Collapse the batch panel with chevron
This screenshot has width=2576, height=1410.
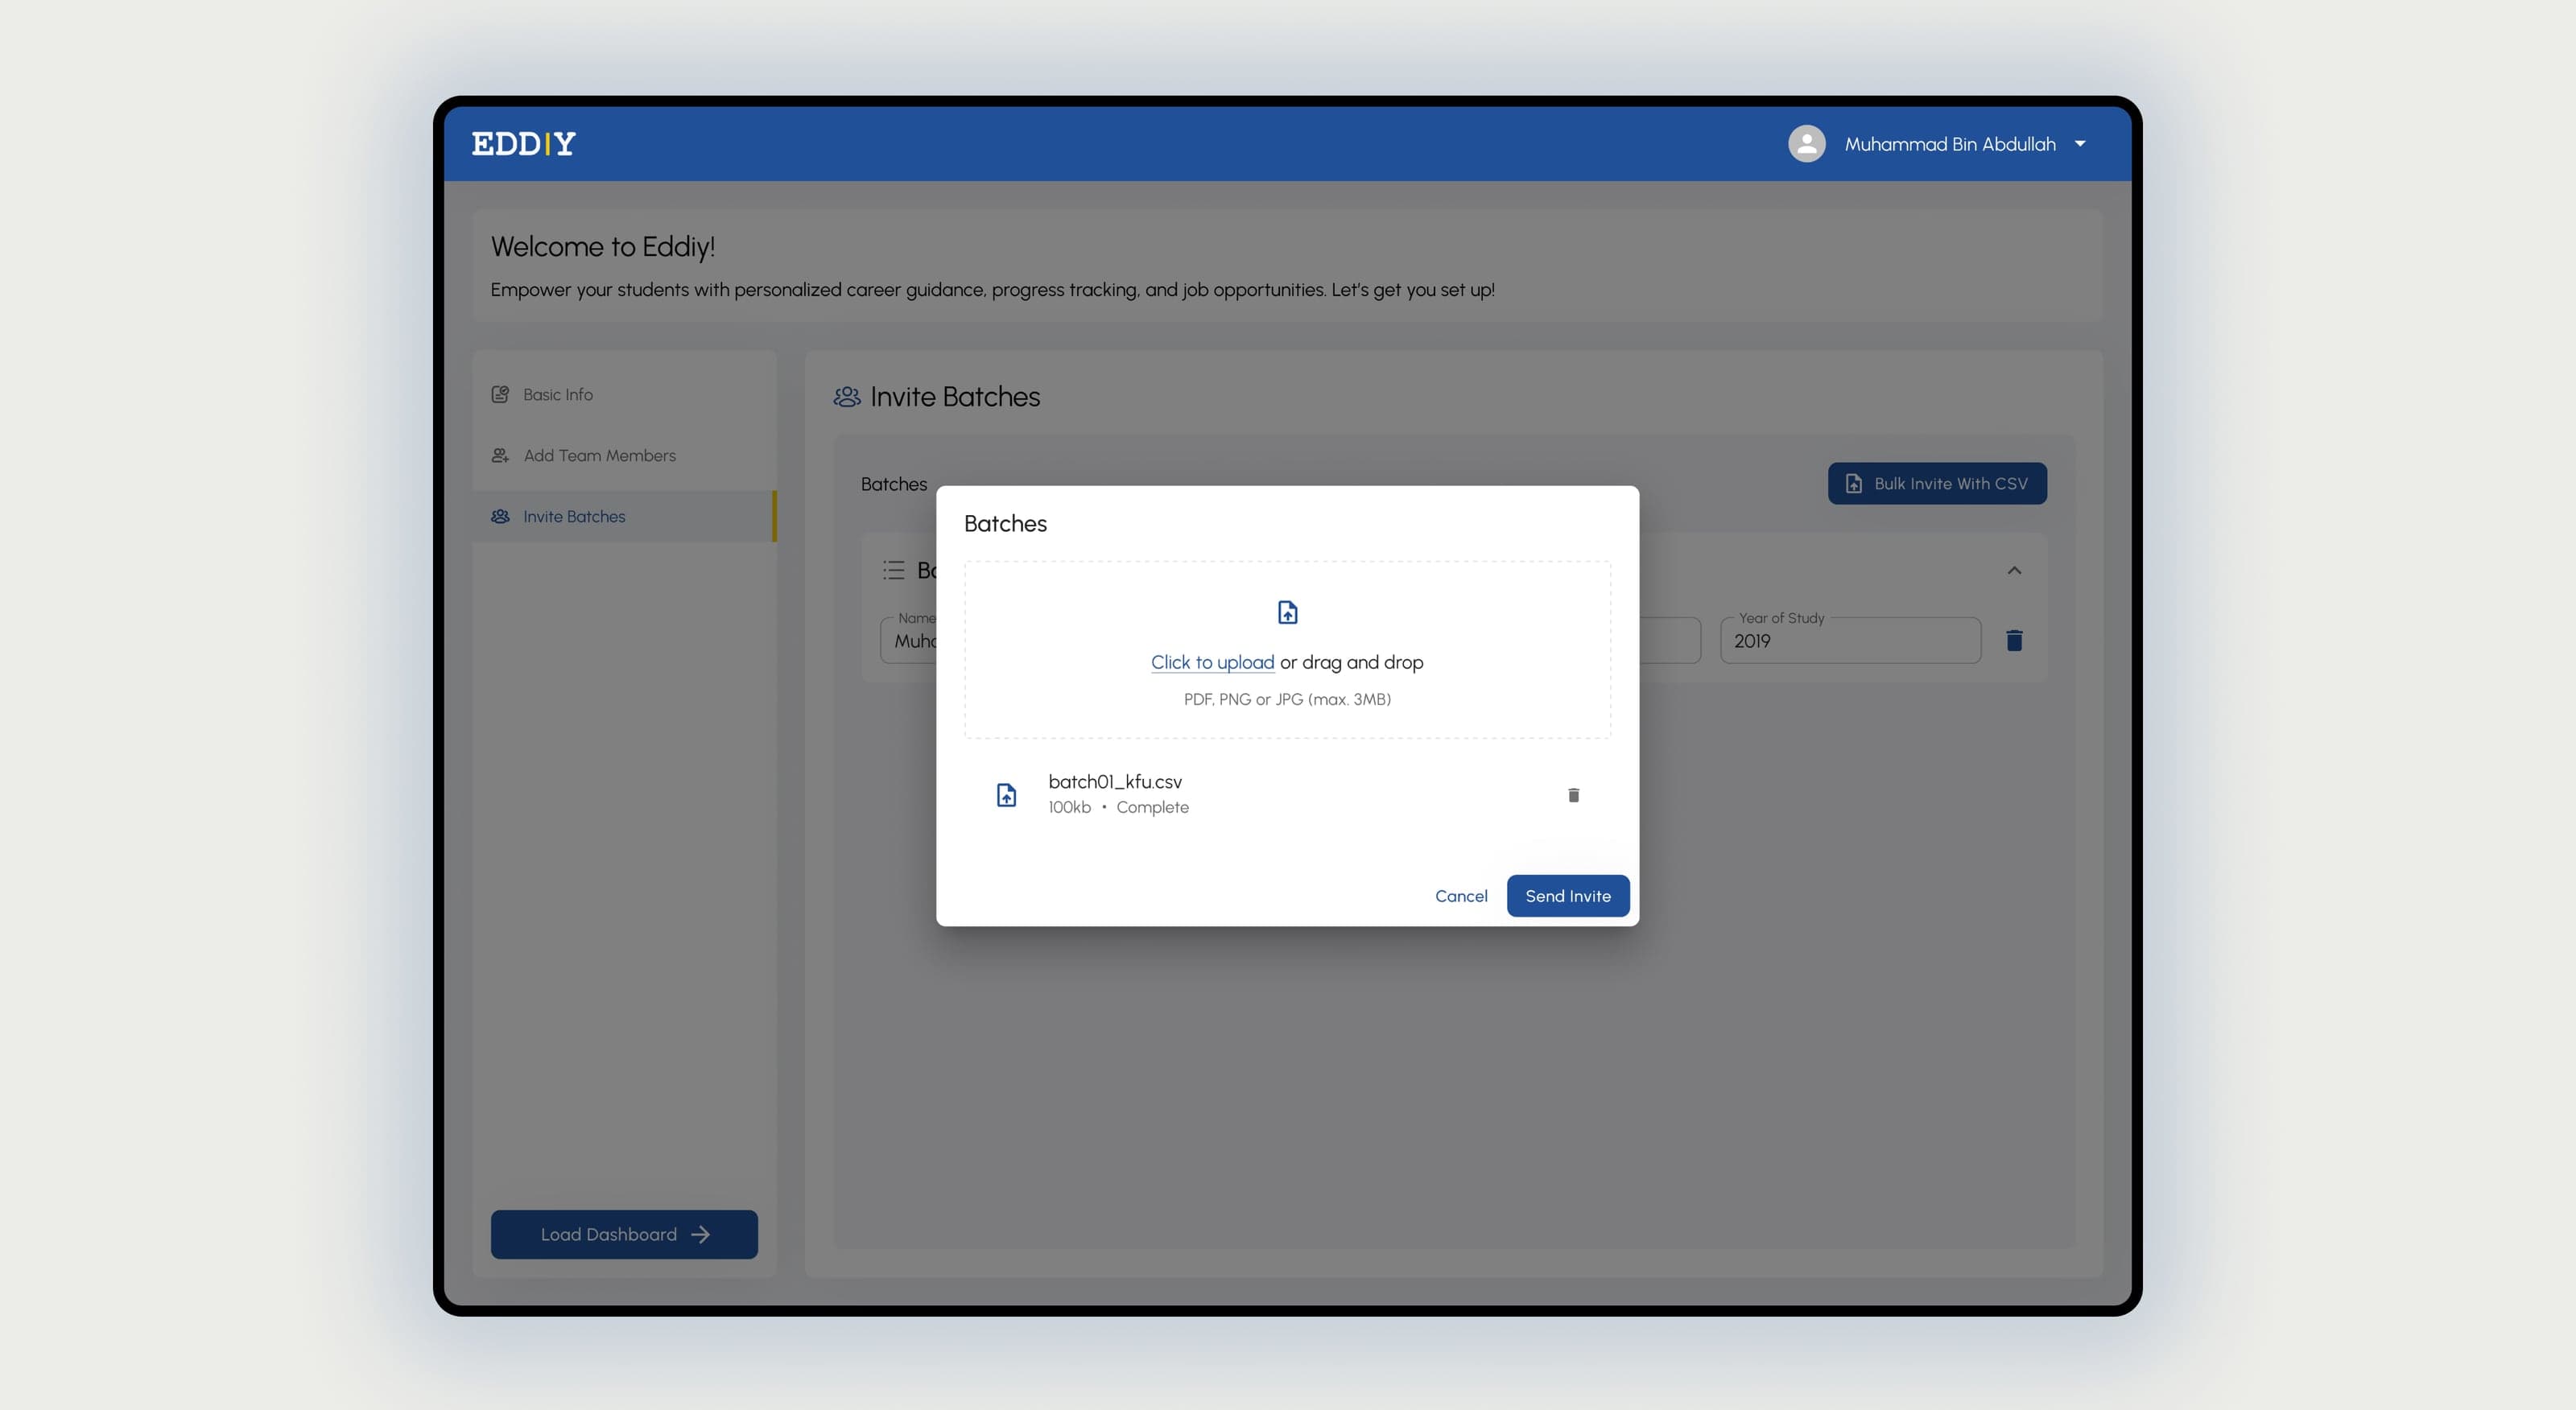click(2014, 571)
